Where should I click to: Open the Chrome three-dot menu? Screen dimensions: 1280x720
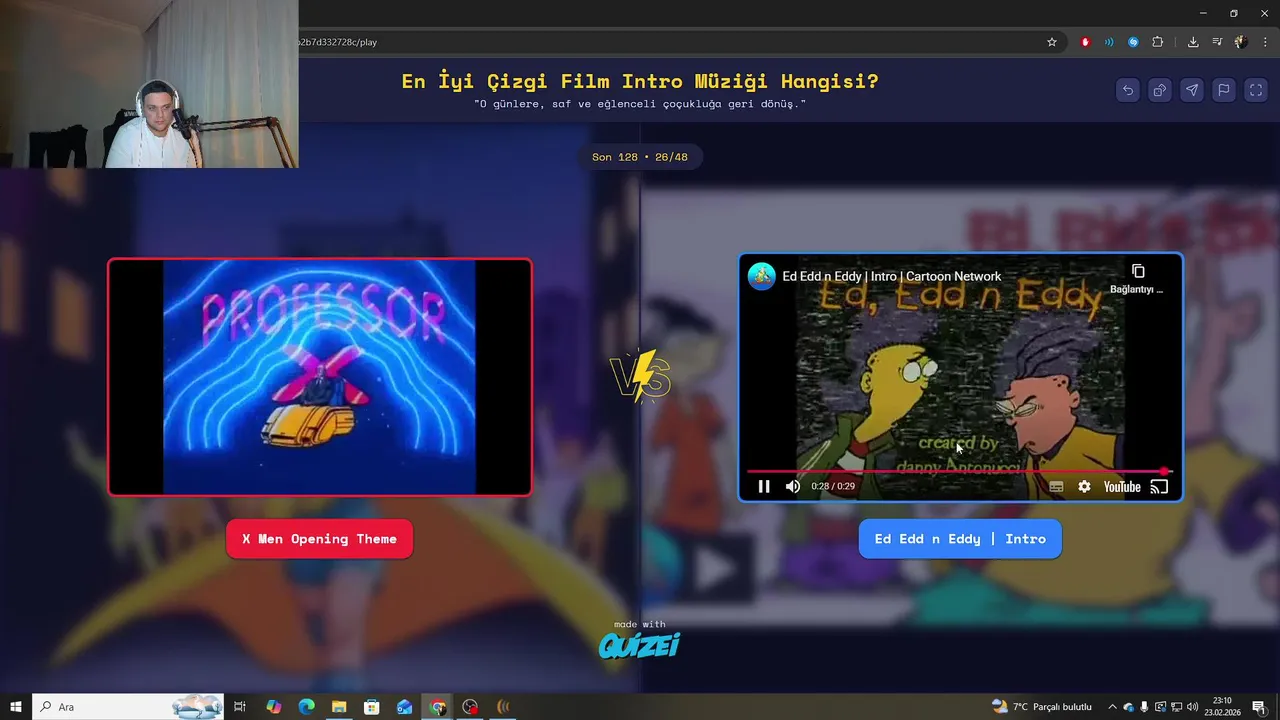click(x=1266, y=42)
